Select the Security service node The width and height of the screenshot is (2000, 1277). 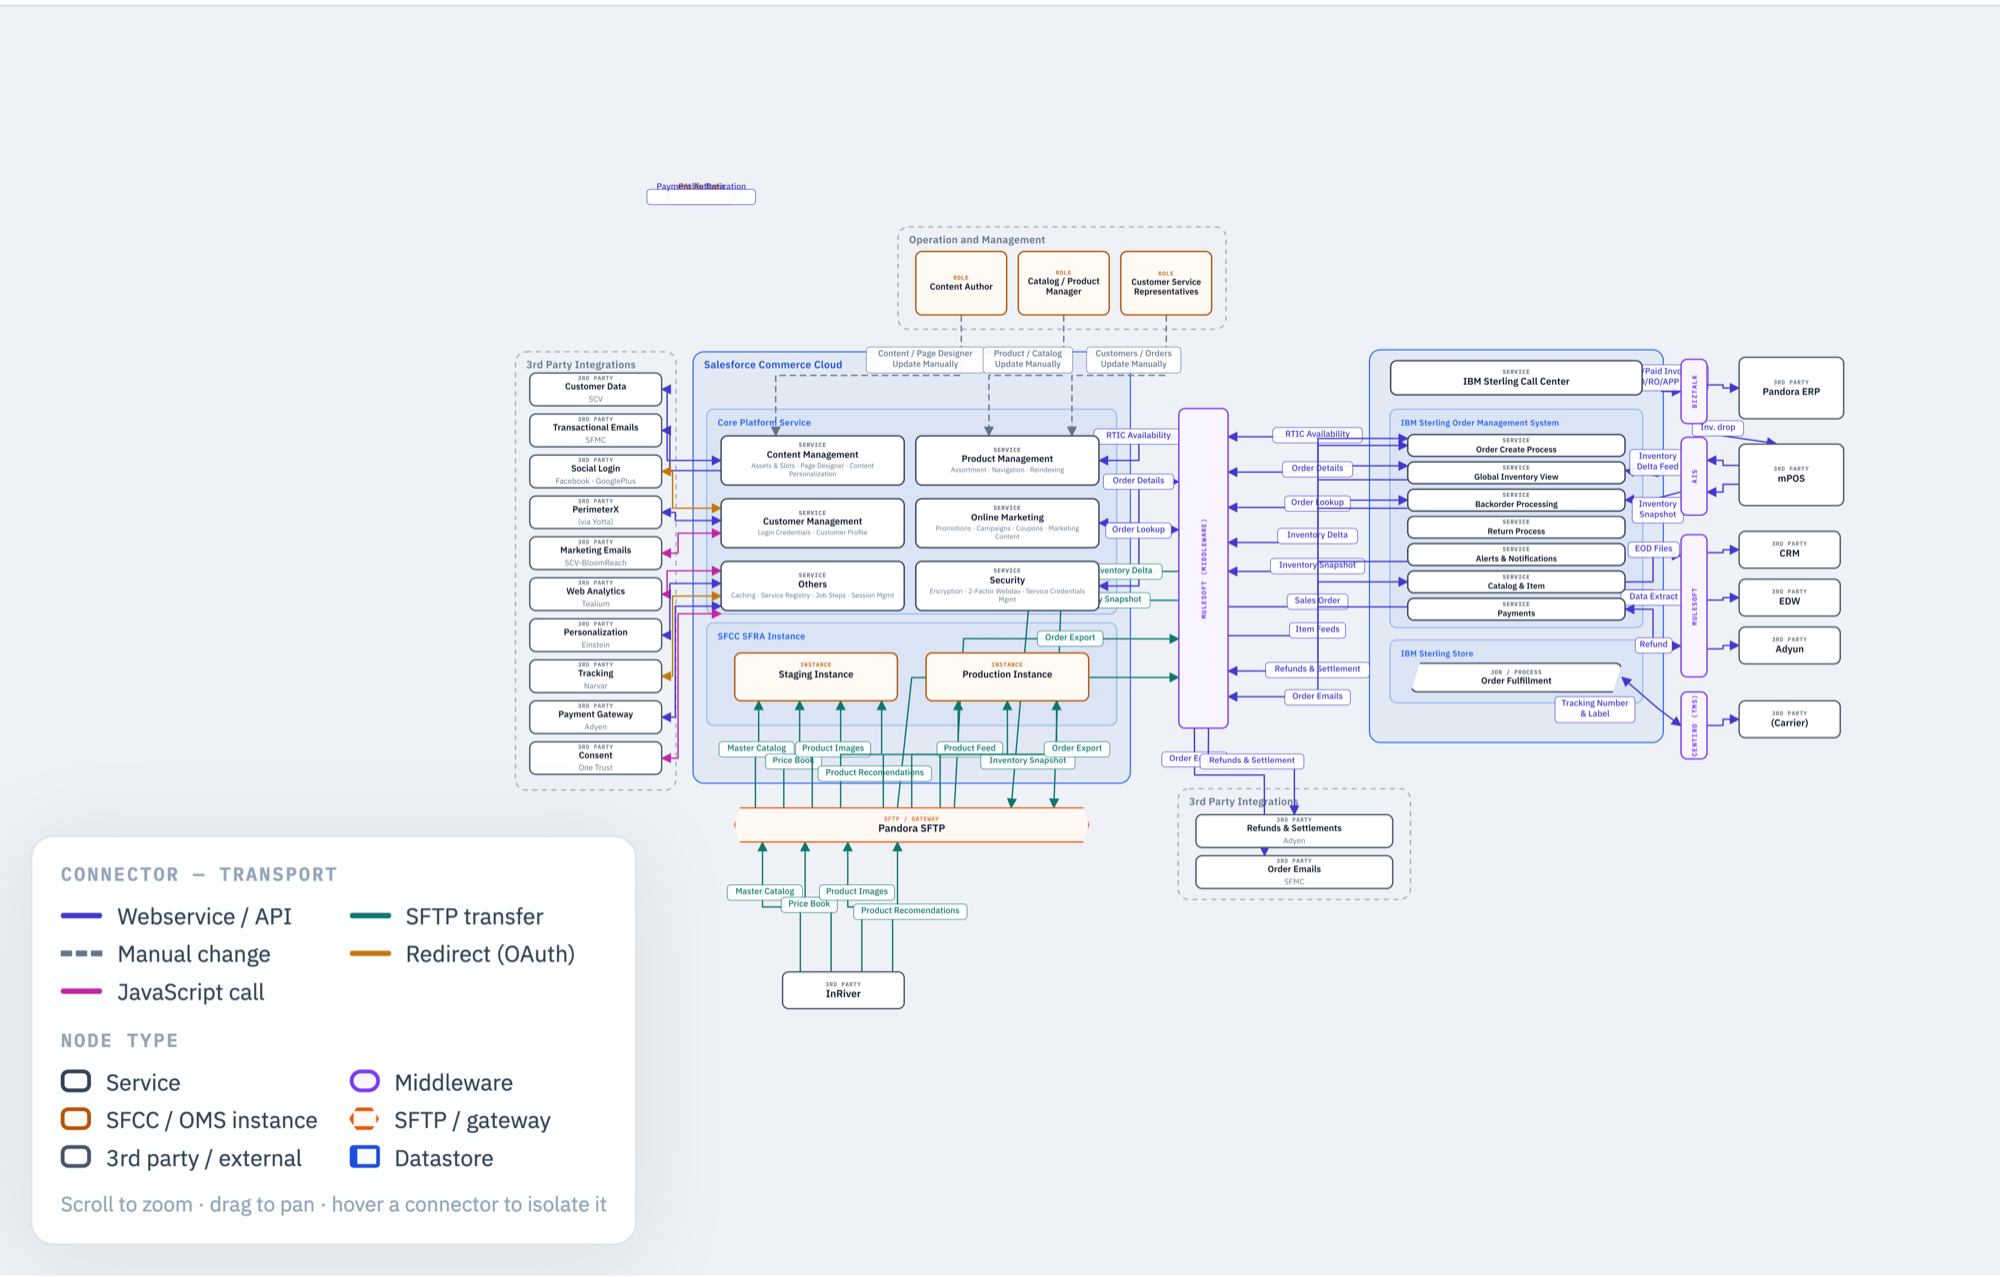pyautogui.click(x=1007, y=586)
